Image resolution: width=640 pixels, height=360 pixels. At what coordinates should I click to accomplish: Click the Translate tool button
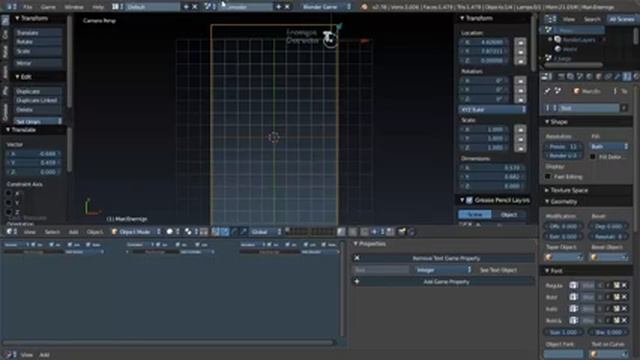(38, 32)
